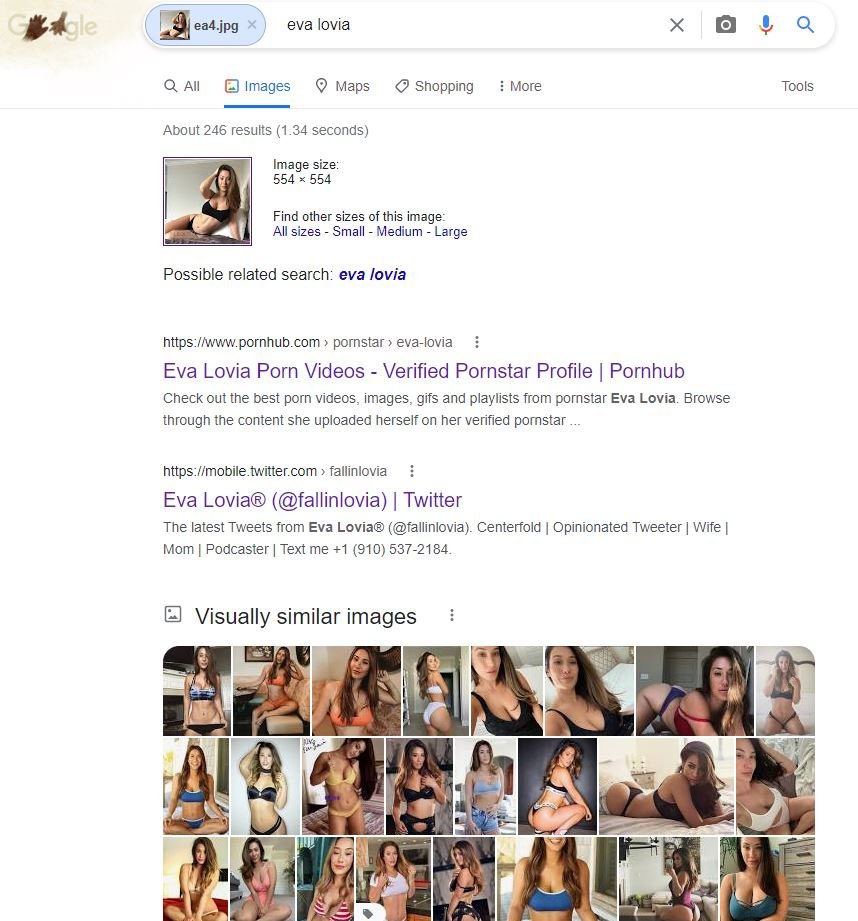Click the blue magnifier search button
The height and width of the screenshot is (921, 858).
coord(805,25)
